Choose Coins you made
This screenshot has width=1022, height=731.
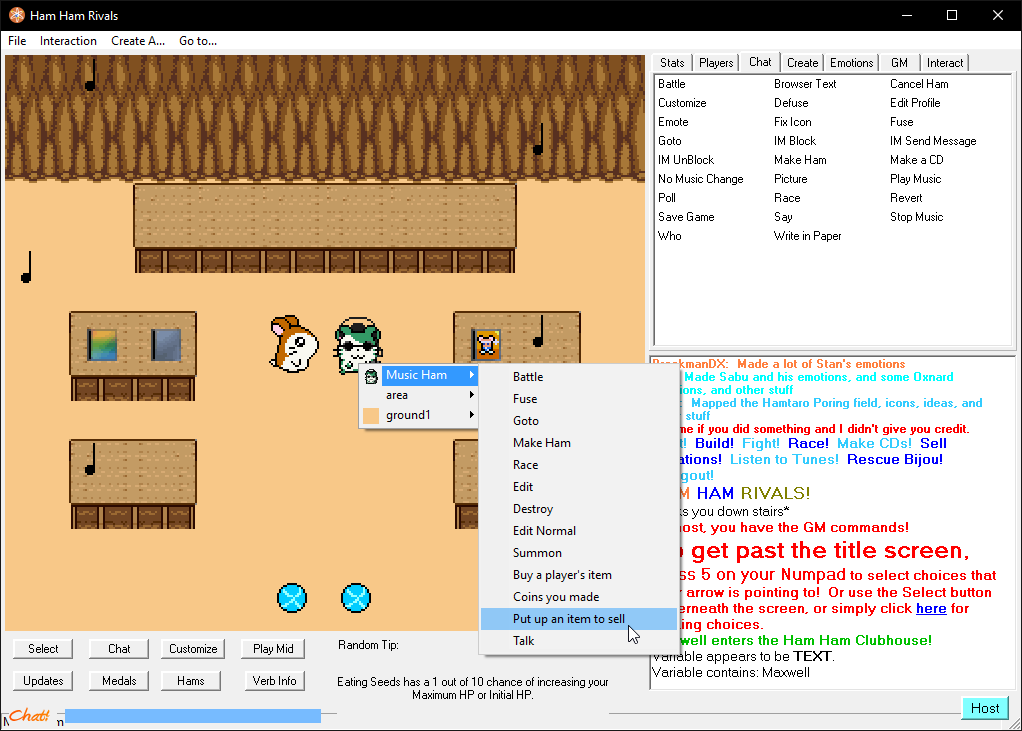[577, 597]
